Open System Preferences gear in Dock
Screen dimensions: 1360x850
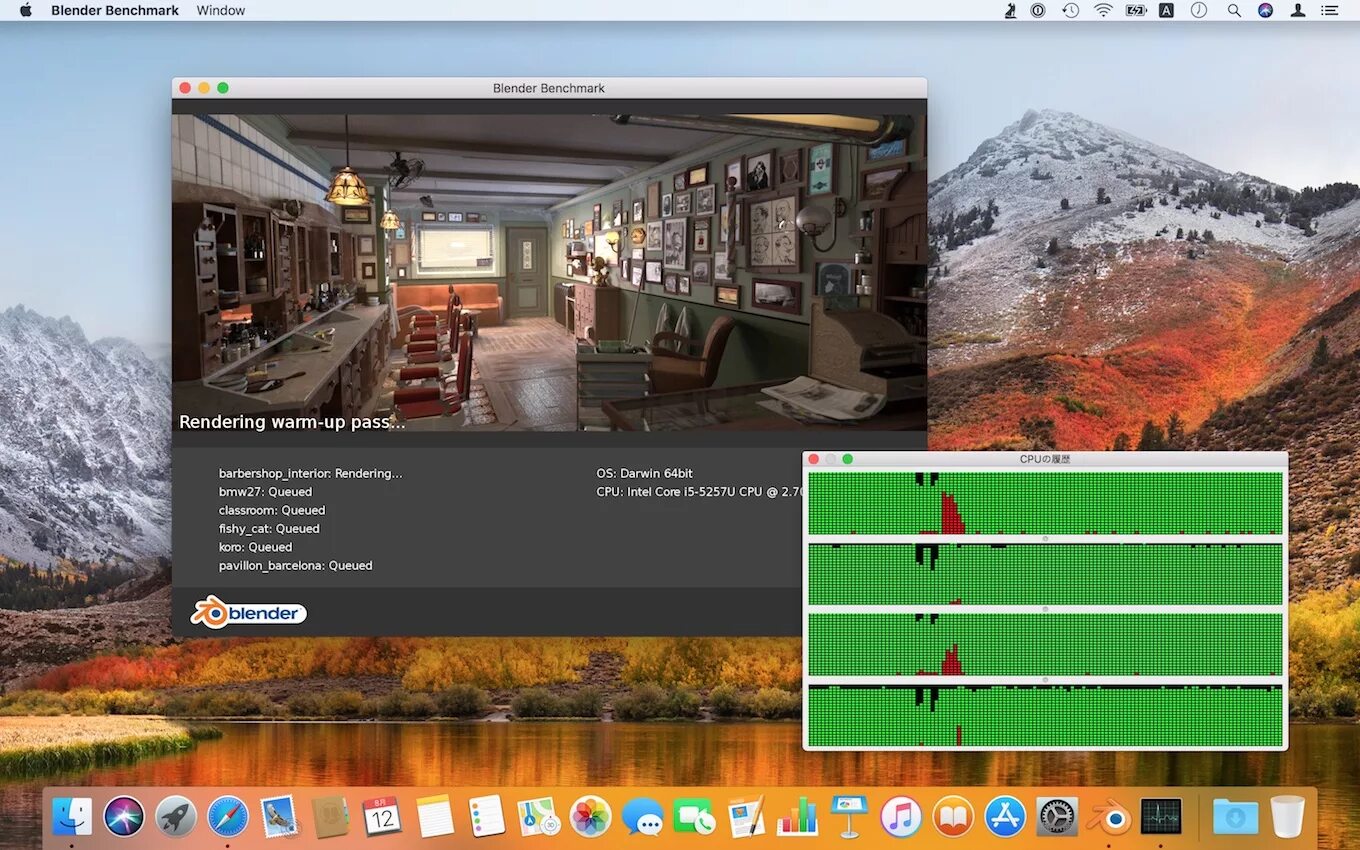[1057, 816]
